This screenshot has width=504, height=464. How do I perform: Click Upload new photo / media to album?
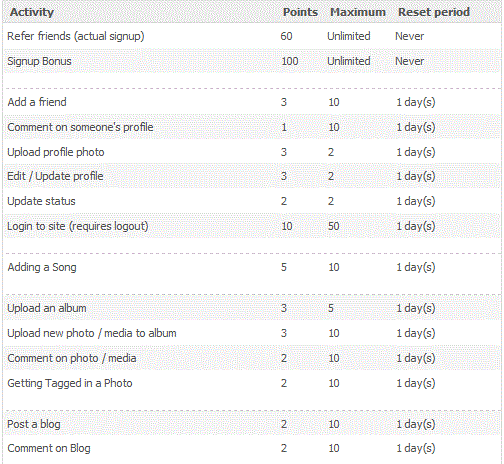92,333
